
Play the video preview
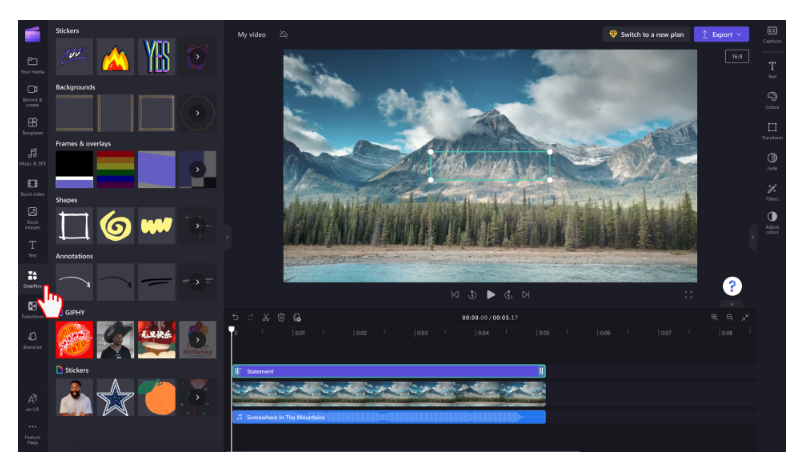(491, 295)
